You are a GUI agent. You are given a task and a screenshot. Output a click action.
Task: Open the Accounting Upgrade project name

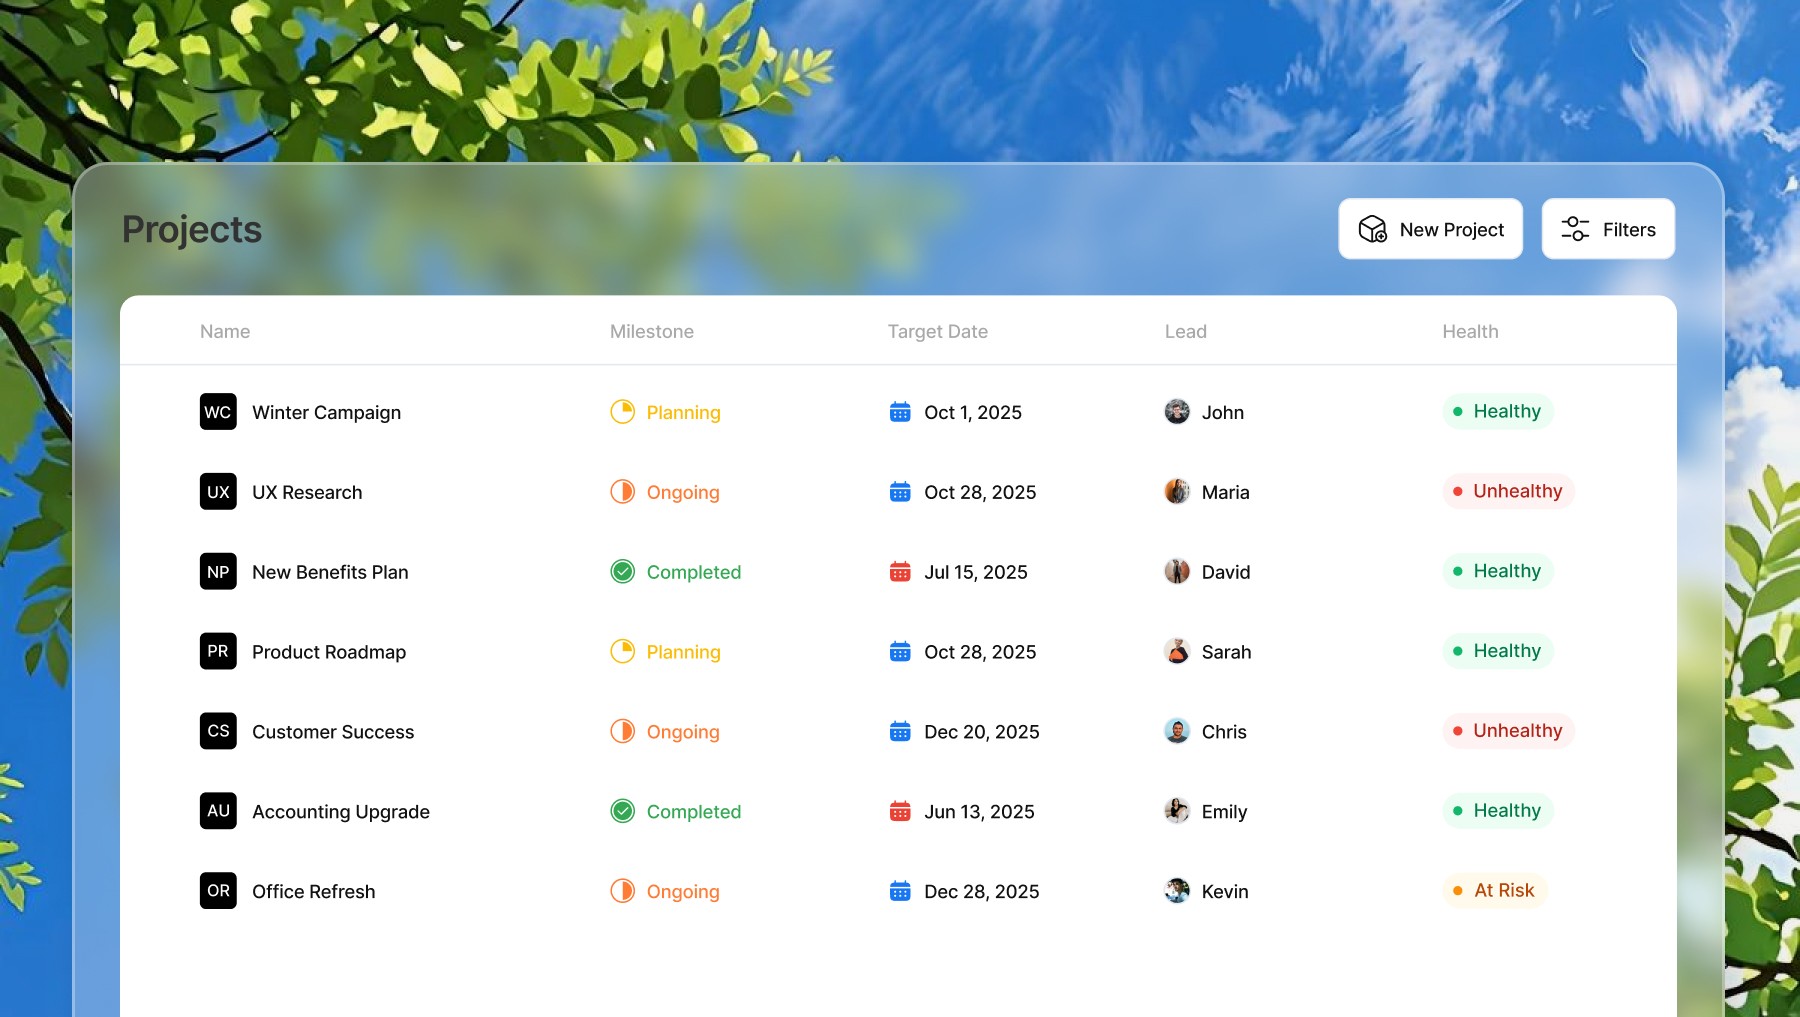(341, 812)
